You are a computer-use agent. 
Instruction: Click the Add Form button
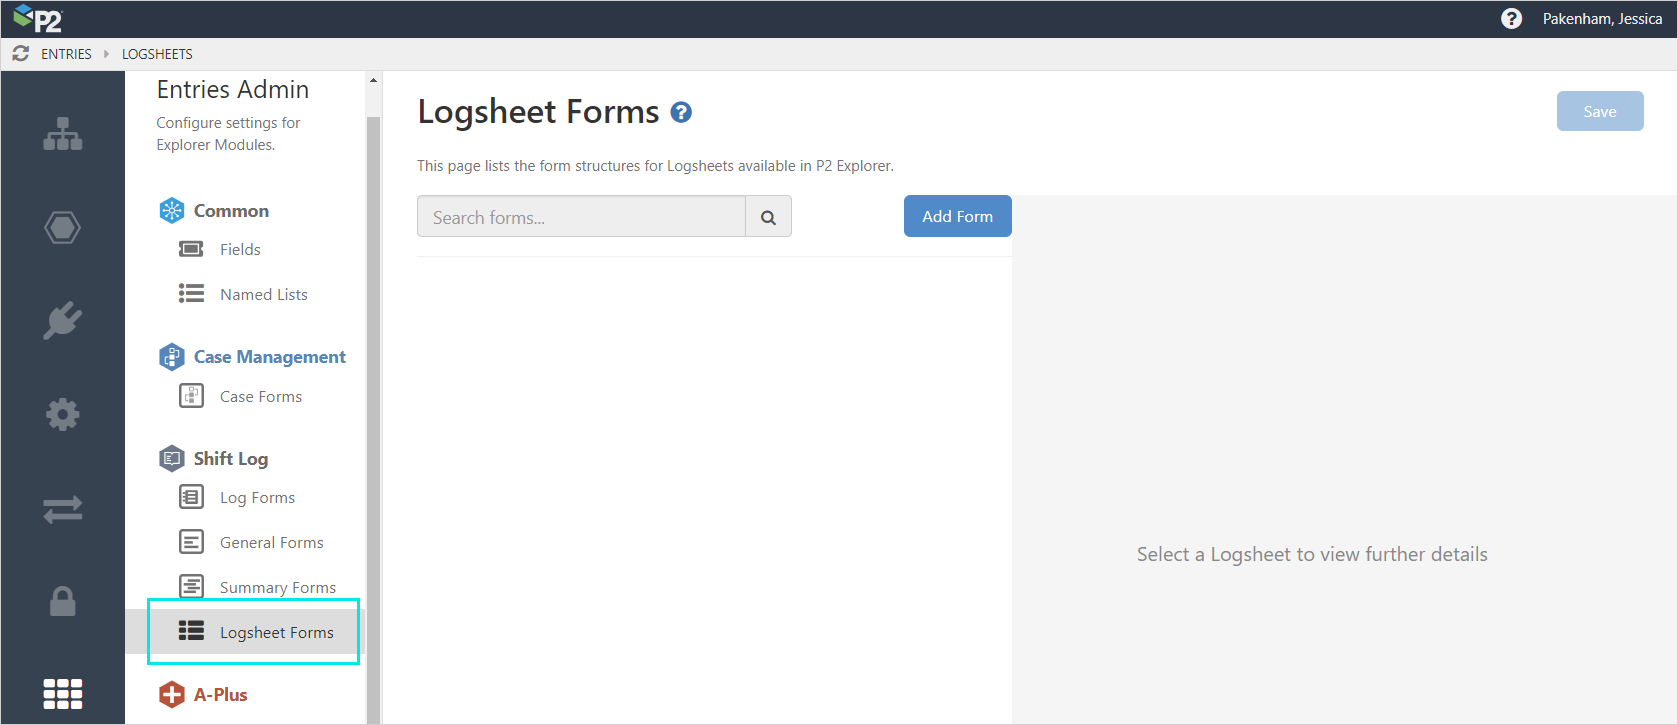(x=957, y=216)
